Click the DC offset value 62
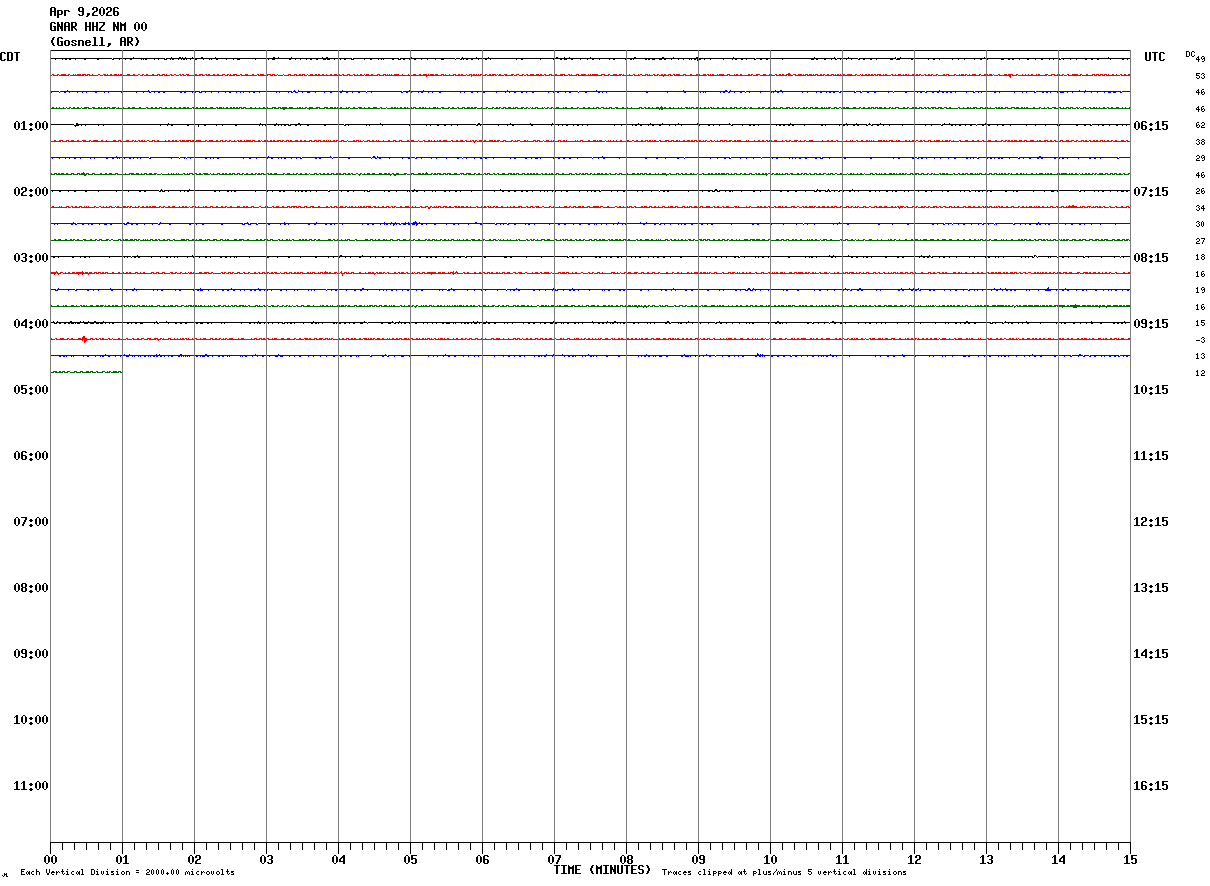1210x886 pixels. 1200,126
